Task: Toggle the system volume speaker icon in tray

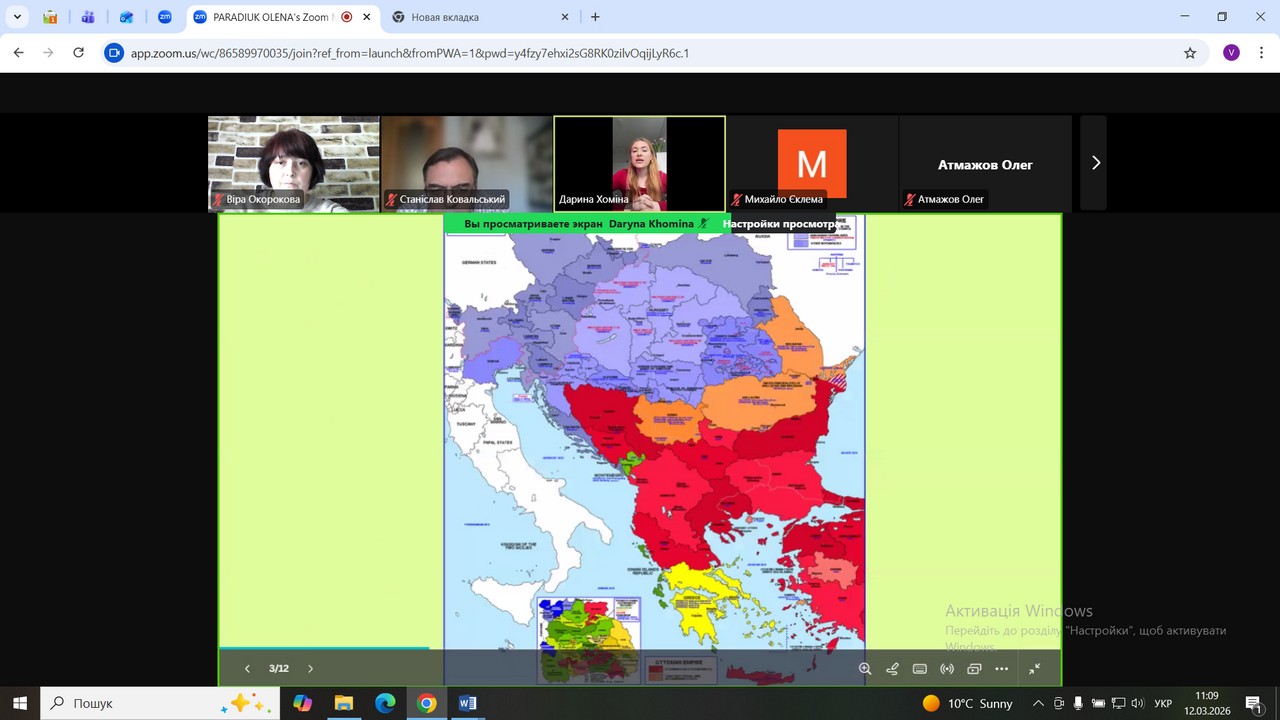Action: [x=1137, y=703]
